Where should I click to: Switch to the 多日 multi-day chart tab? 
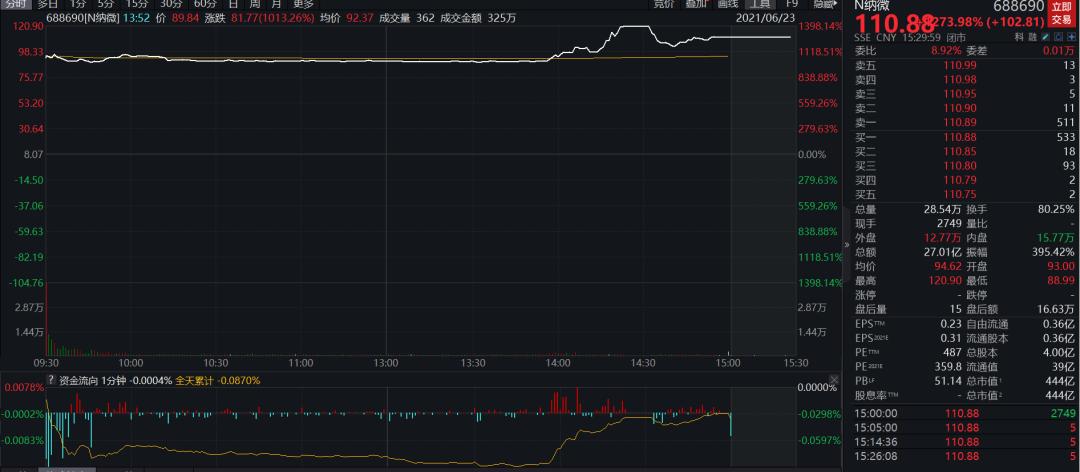48,3
